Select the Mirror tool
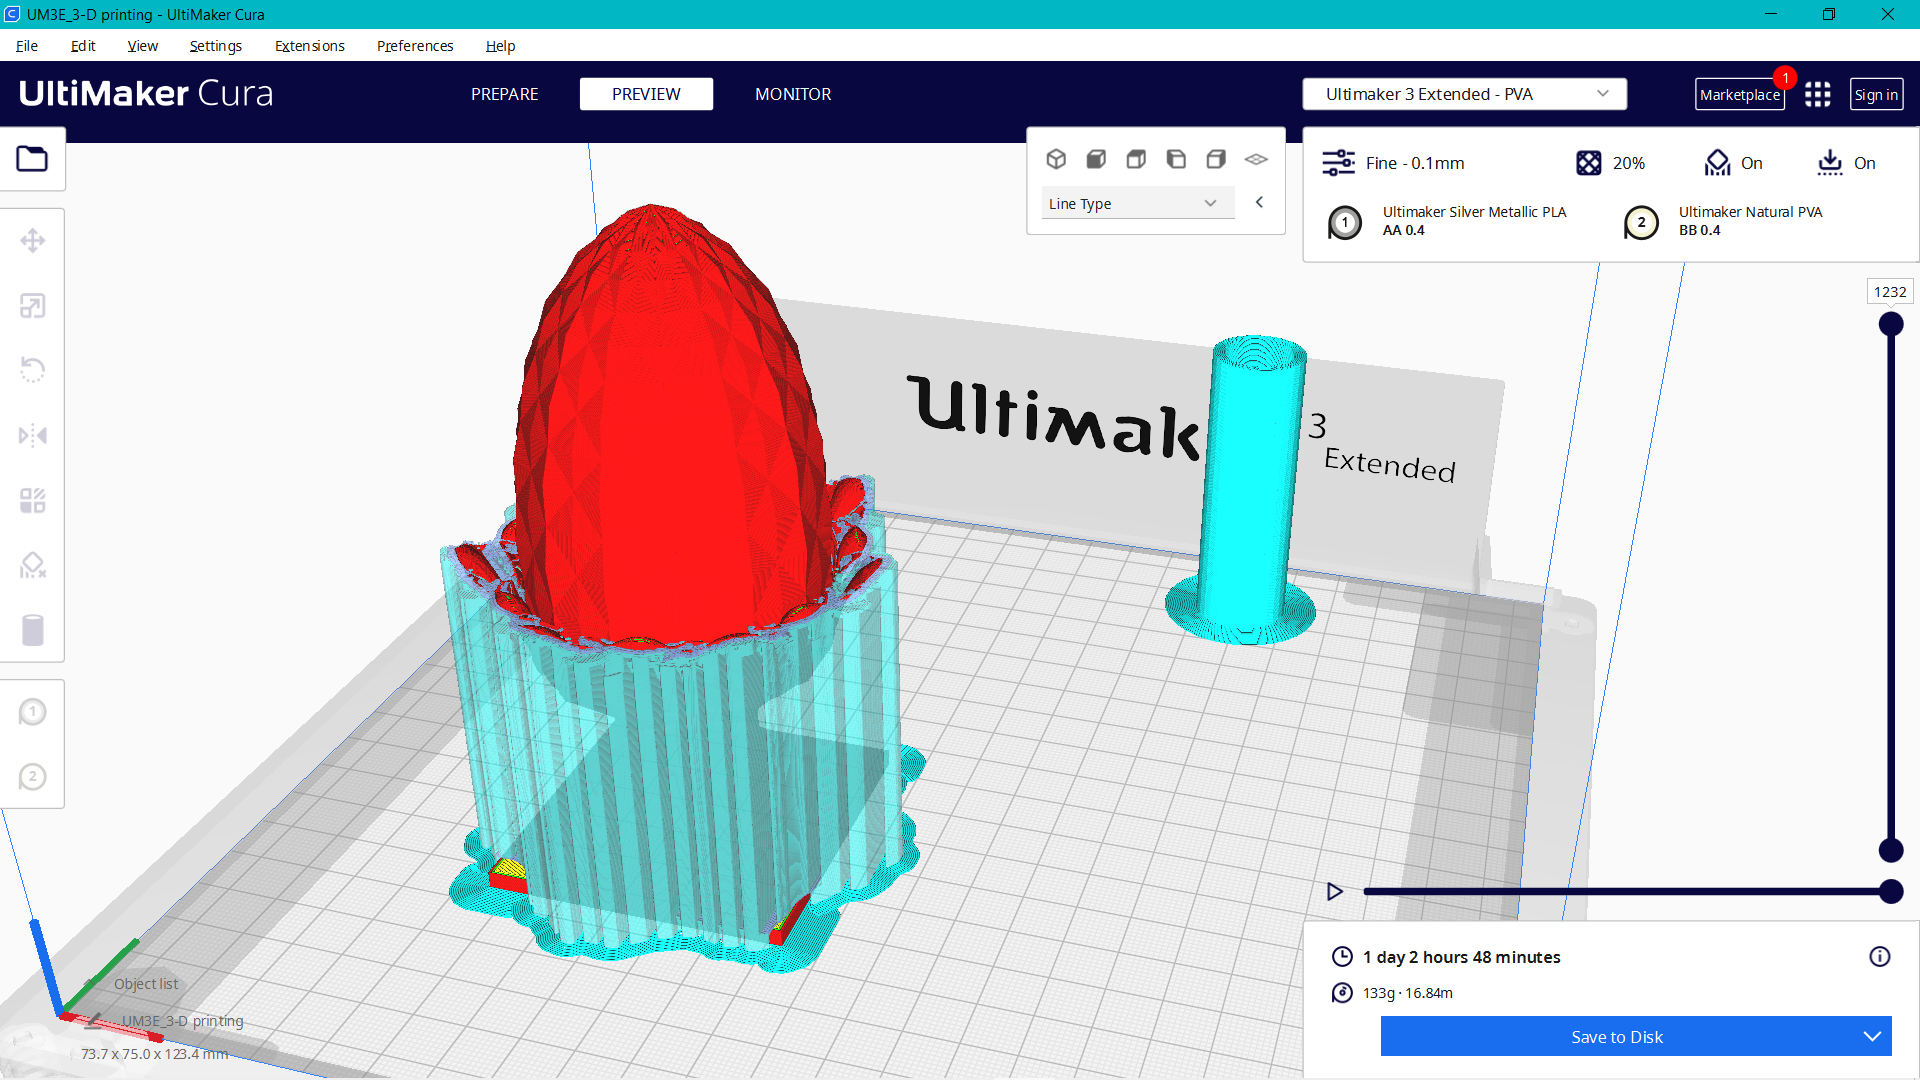The width and height of the screenshot is (1920, 1080). tap(33, 434)
